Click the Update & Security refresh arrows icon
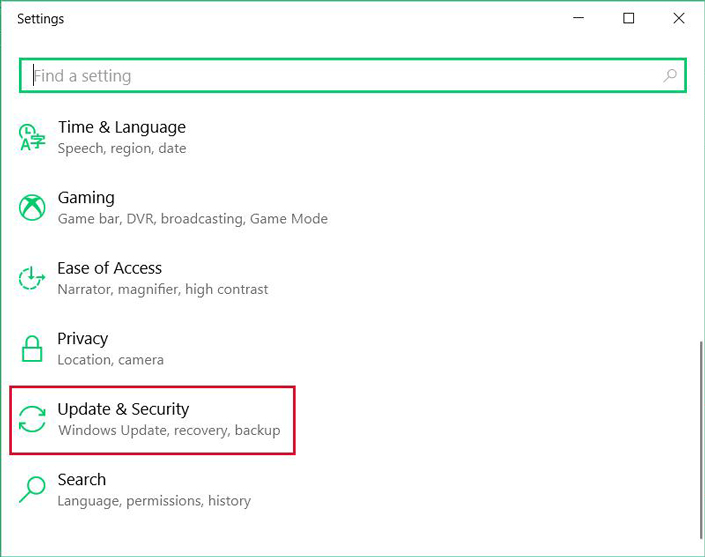The height and width of the screenshot is (557, 705). coord(32,419)
